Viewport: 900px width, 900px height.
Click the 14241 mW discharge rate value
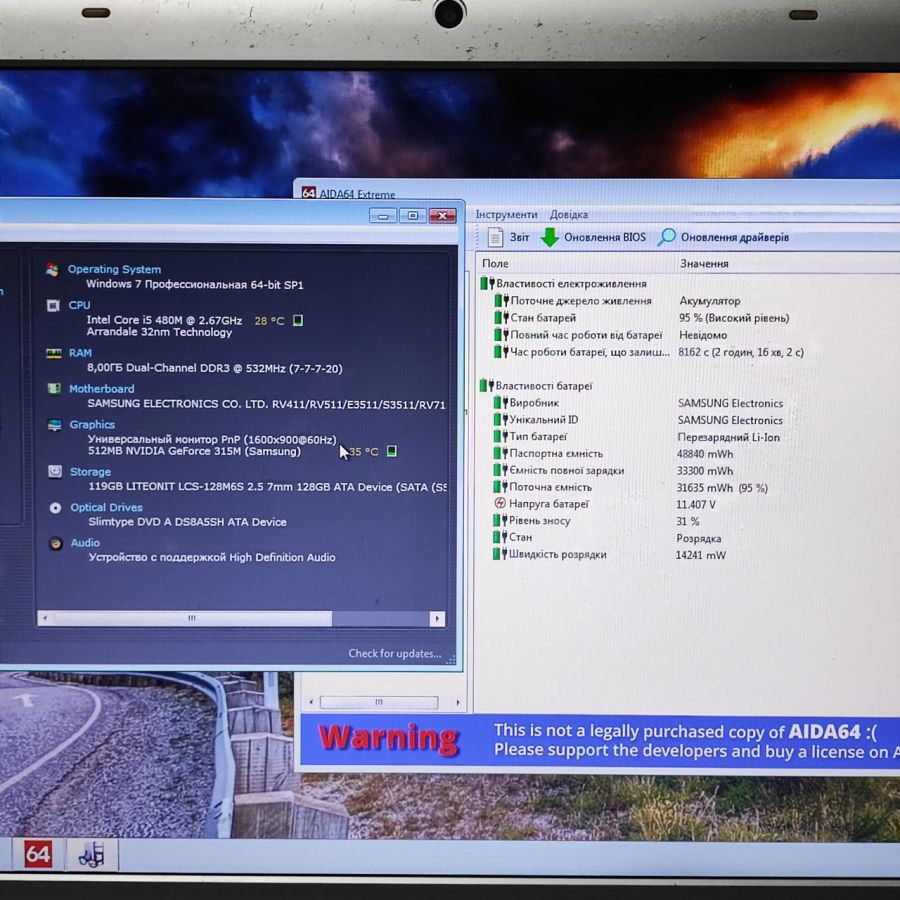pos(700,555)
